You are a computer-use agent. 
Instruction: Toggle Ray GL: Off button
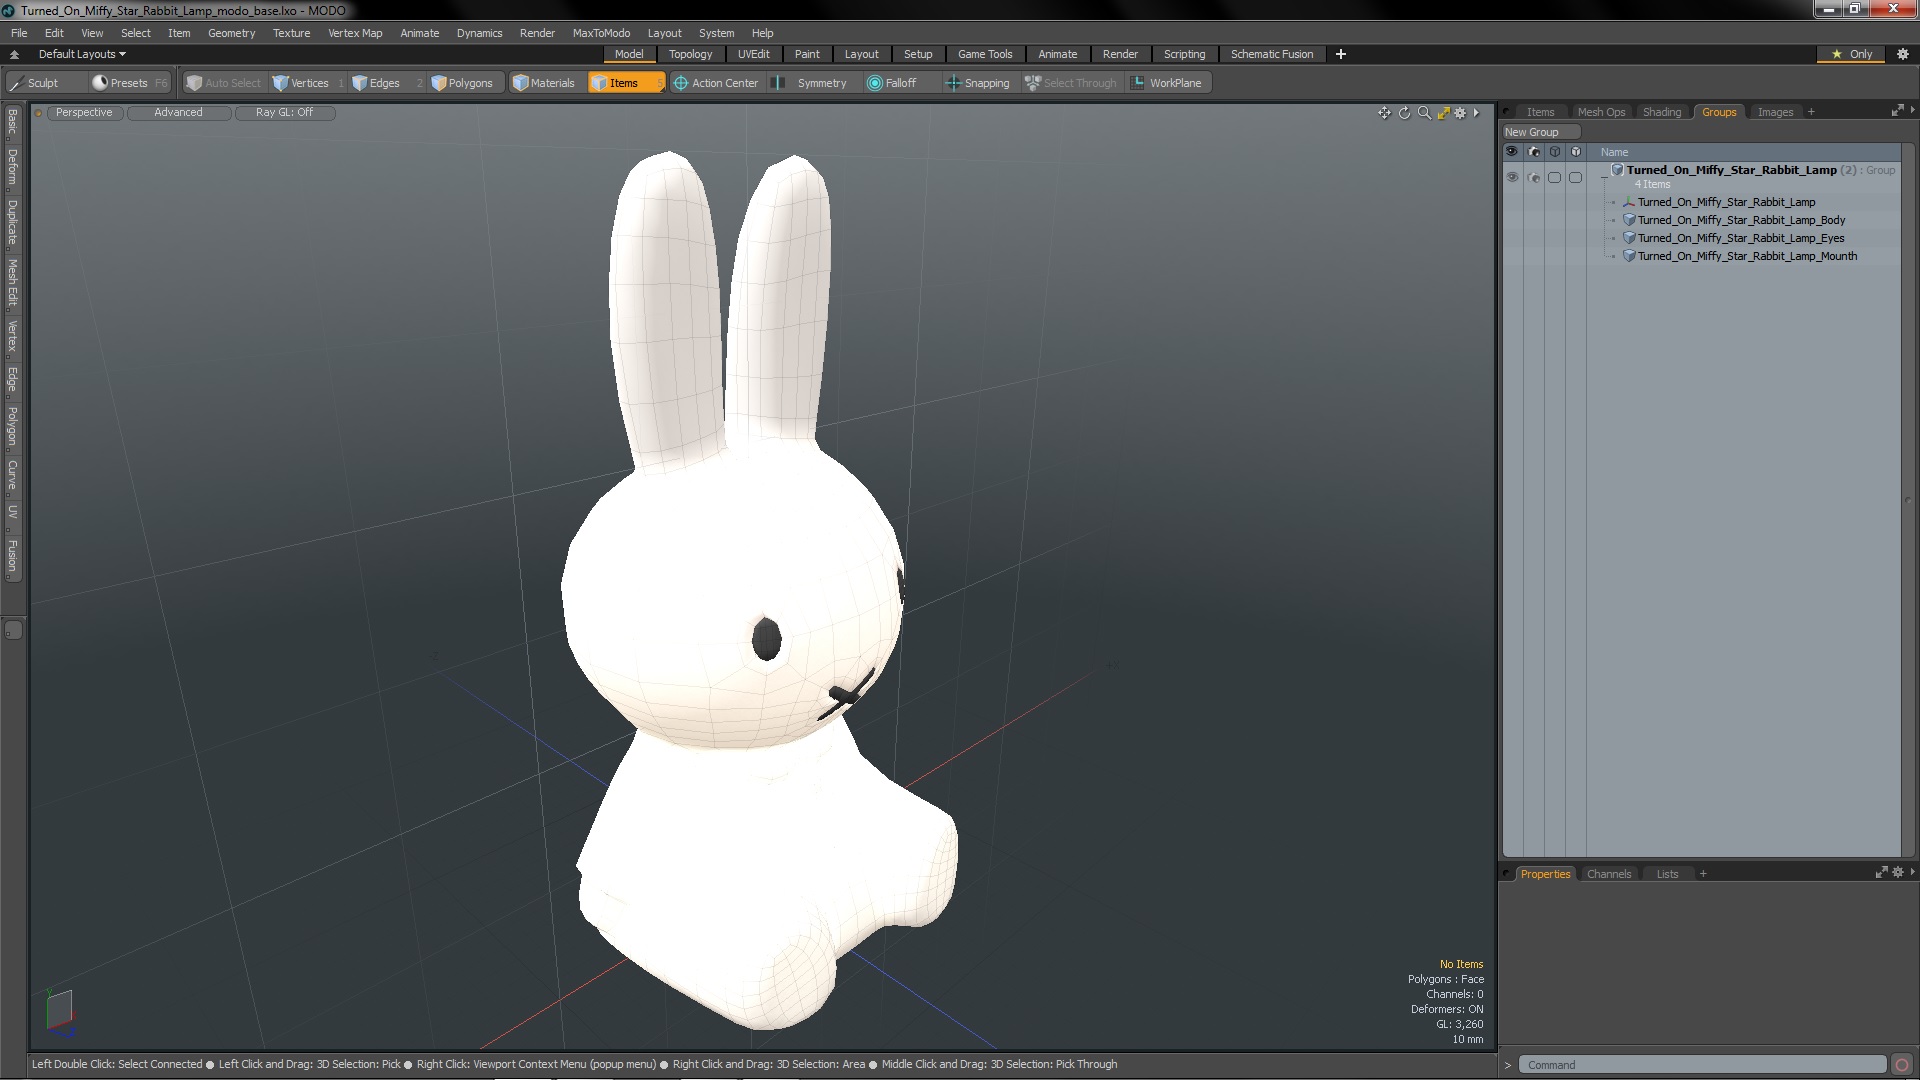tap(284, 112)
